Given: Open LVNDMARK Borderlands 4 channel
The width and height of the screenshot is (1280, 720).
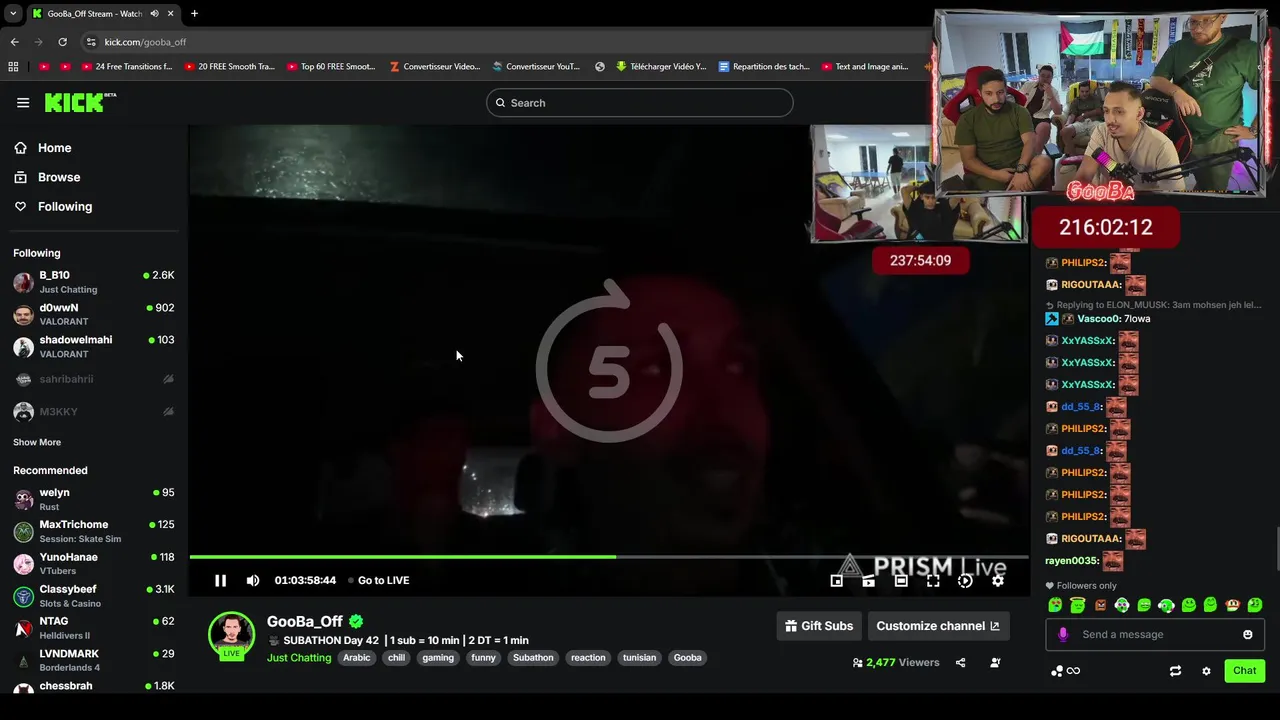Looking at the screenshot, I should [94, 660].
